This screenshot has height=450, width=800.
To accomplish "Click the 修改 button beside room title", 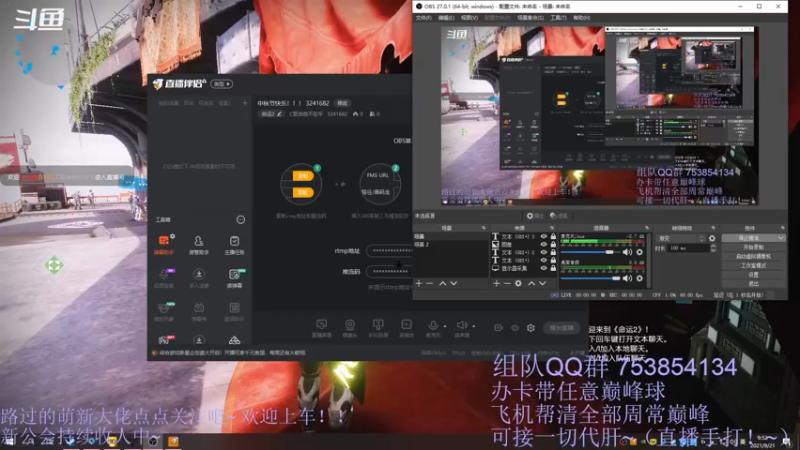I will 342,103.
